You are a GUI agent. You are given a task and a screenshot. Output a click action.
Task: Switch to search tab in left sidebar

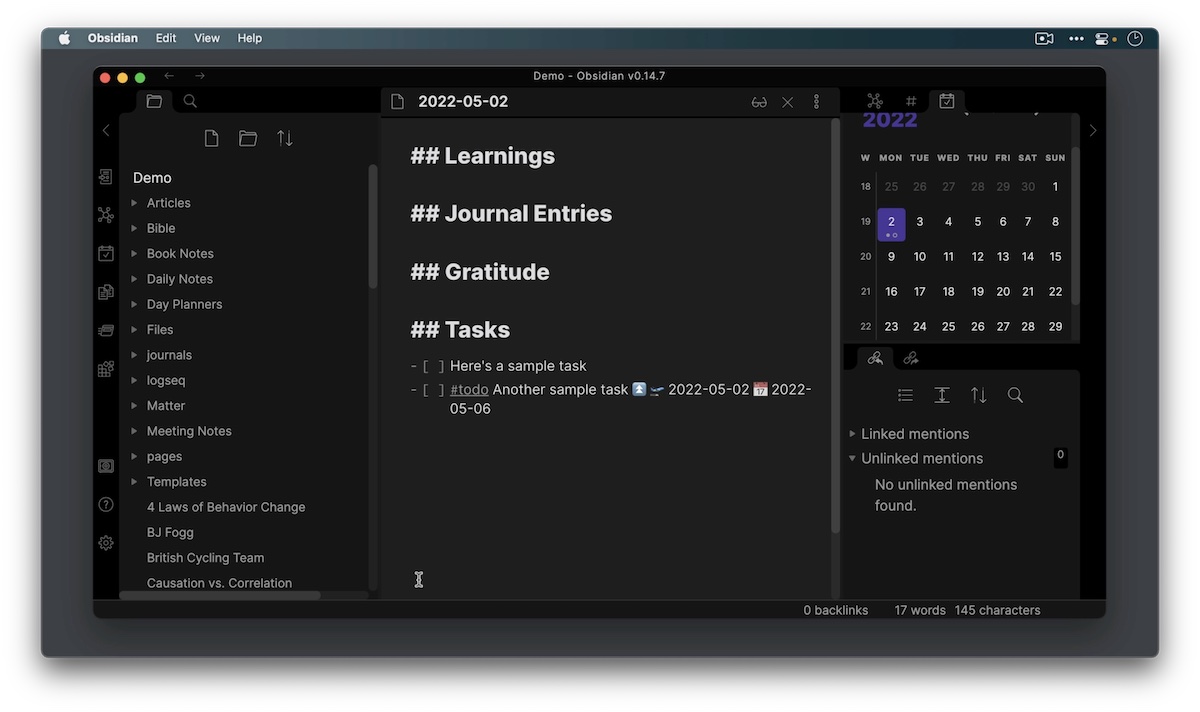[190, 101]
